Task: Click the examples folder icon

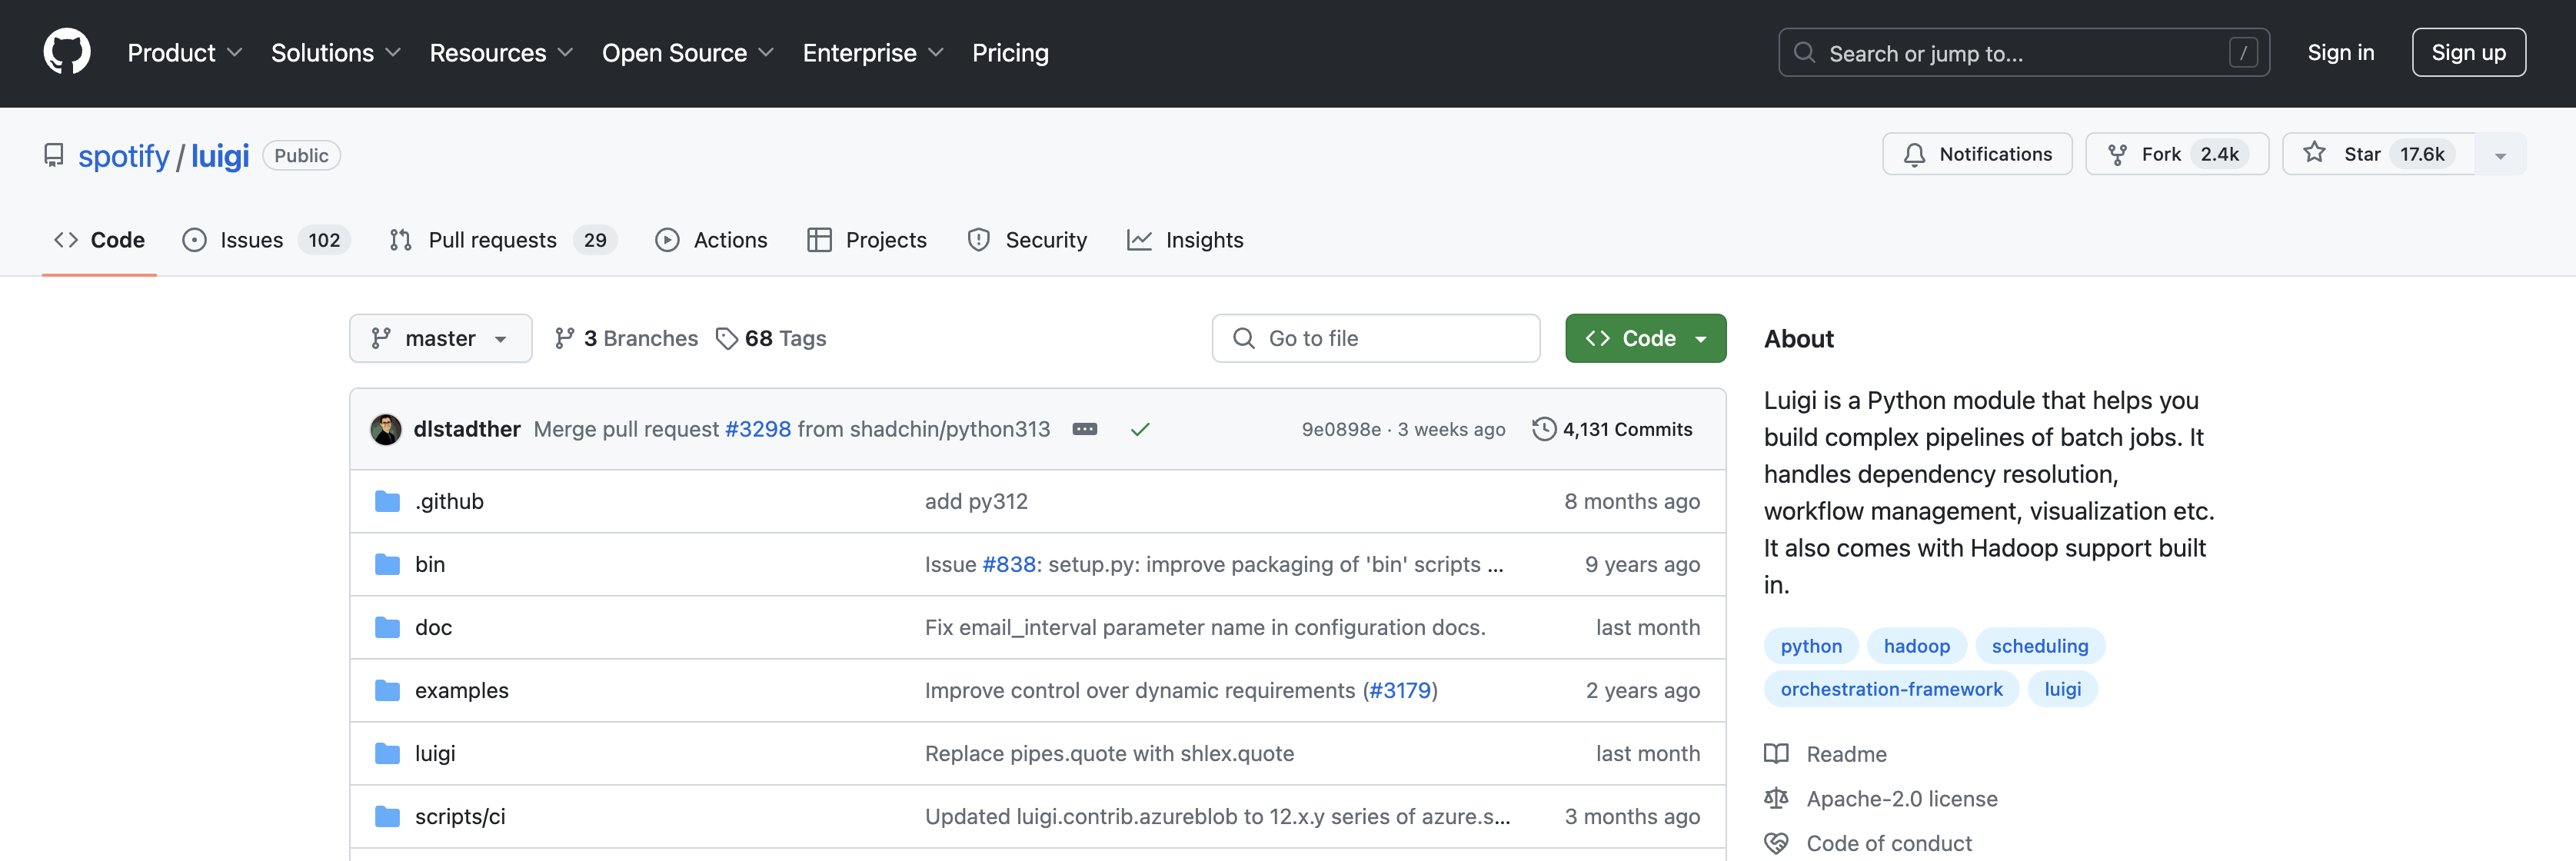Action: [x=387, y=691]
